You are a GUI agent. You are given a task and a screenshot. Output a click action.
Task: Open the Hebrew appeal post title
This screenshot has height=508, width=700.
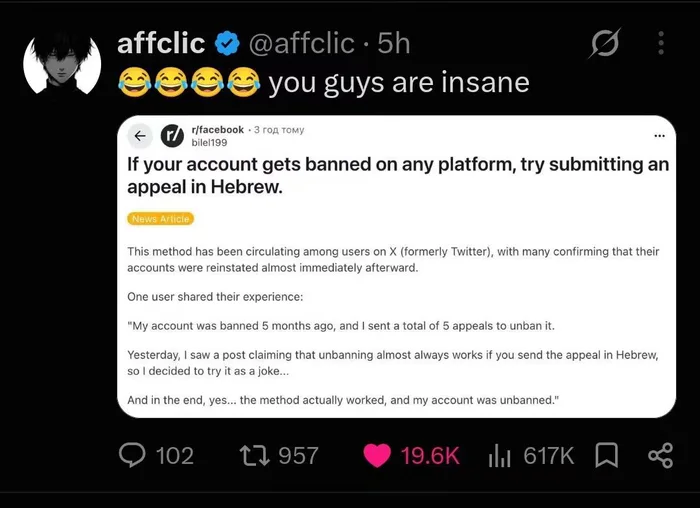[398, 175]
